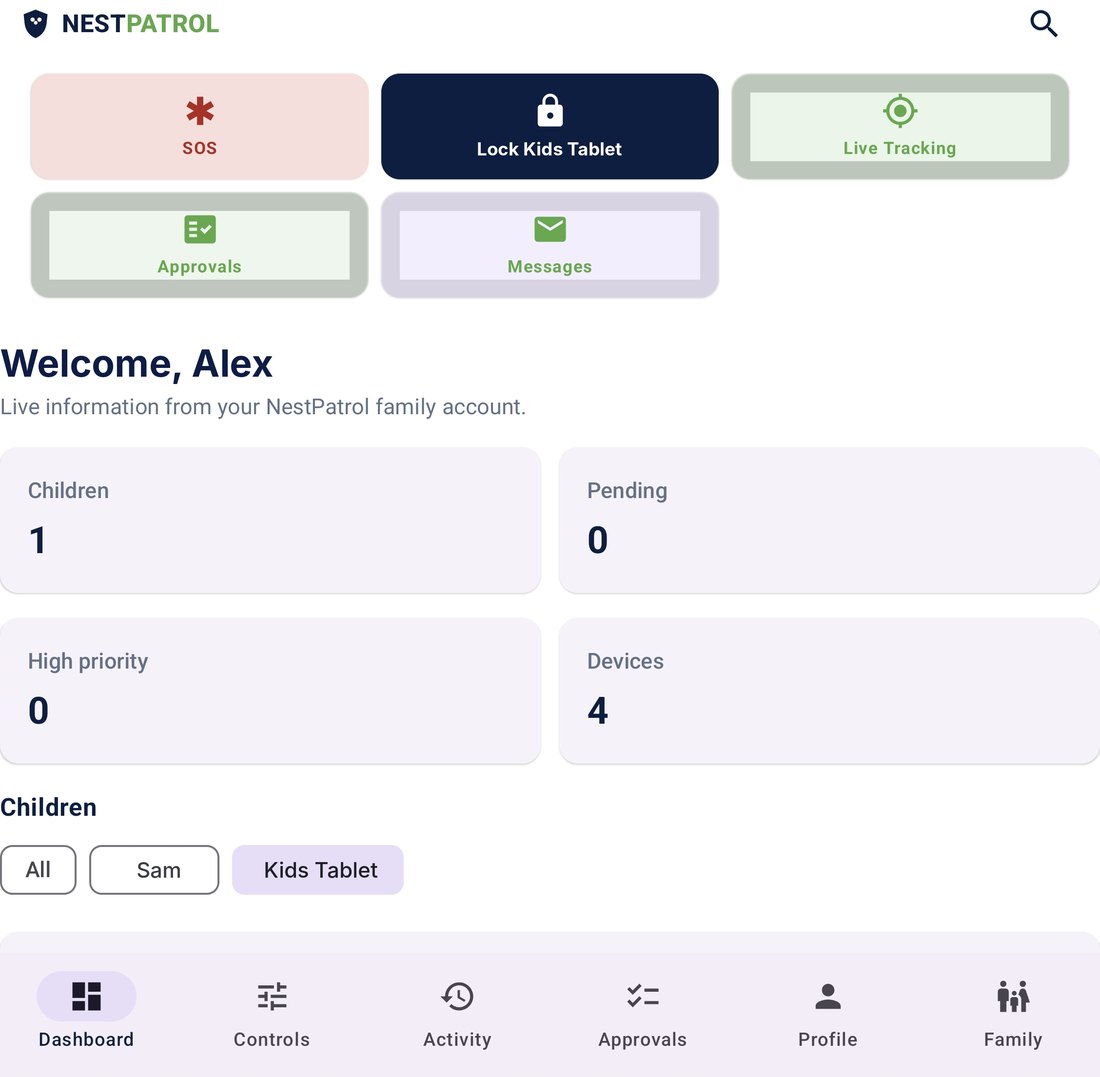The width and height of the screenshot is (1100, 1077).
Task: Switch to the Activity tab
Action: point(457,1011)
